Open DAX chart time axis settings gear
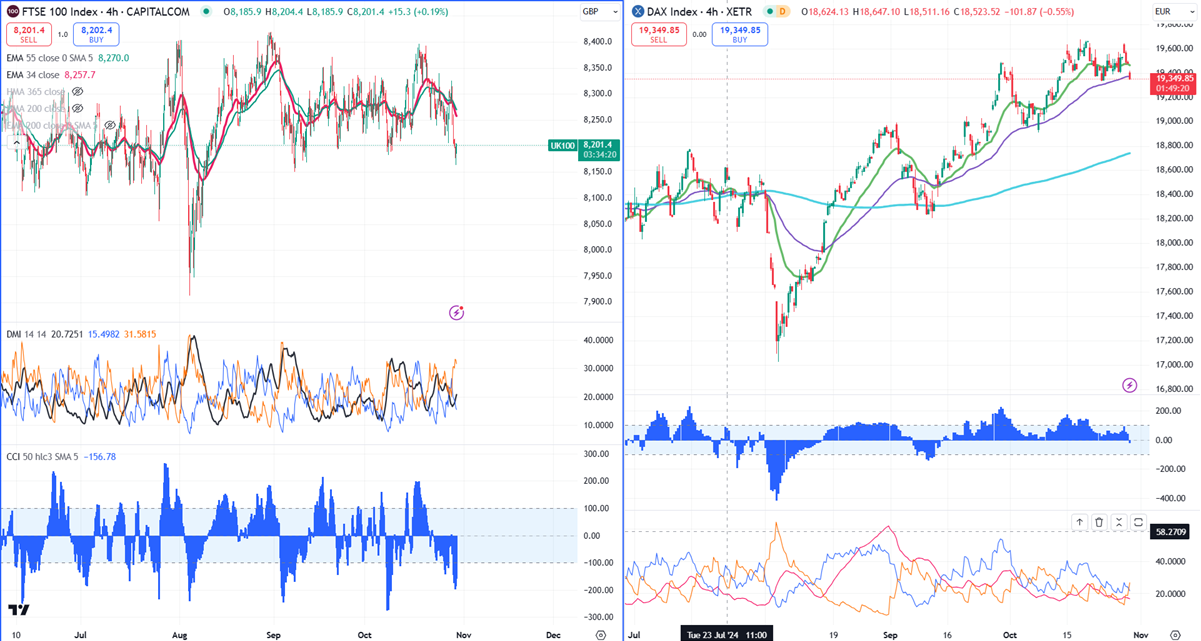Screen dimensions: 1201x641 point(1175,634)
